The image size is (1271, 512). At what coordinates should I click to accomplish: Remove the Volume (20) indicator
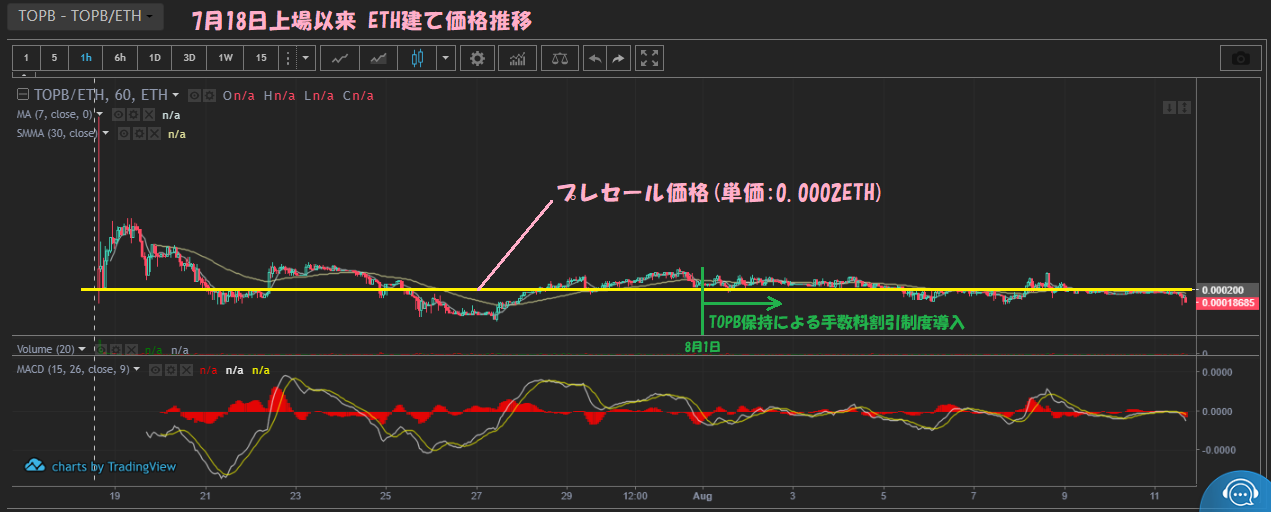pyautogui.click(x=129, y=350)
